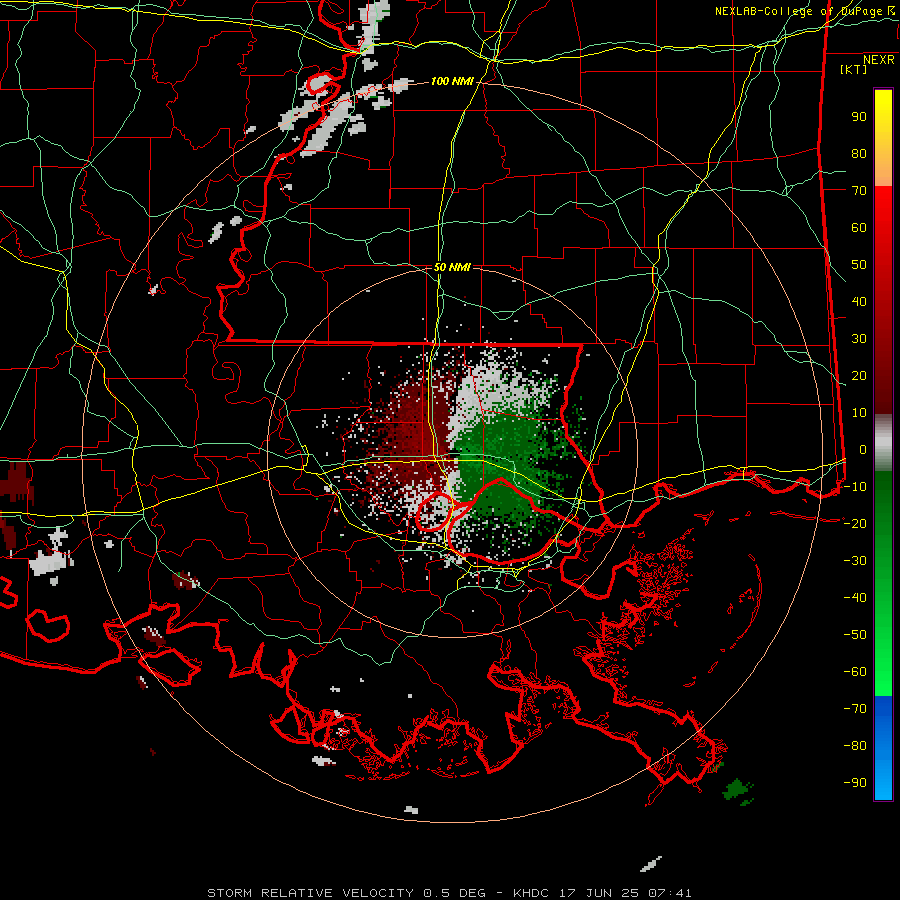Click the "70" scale value
900x900 pixels.
pyautogui.click(x=859, y=191)
